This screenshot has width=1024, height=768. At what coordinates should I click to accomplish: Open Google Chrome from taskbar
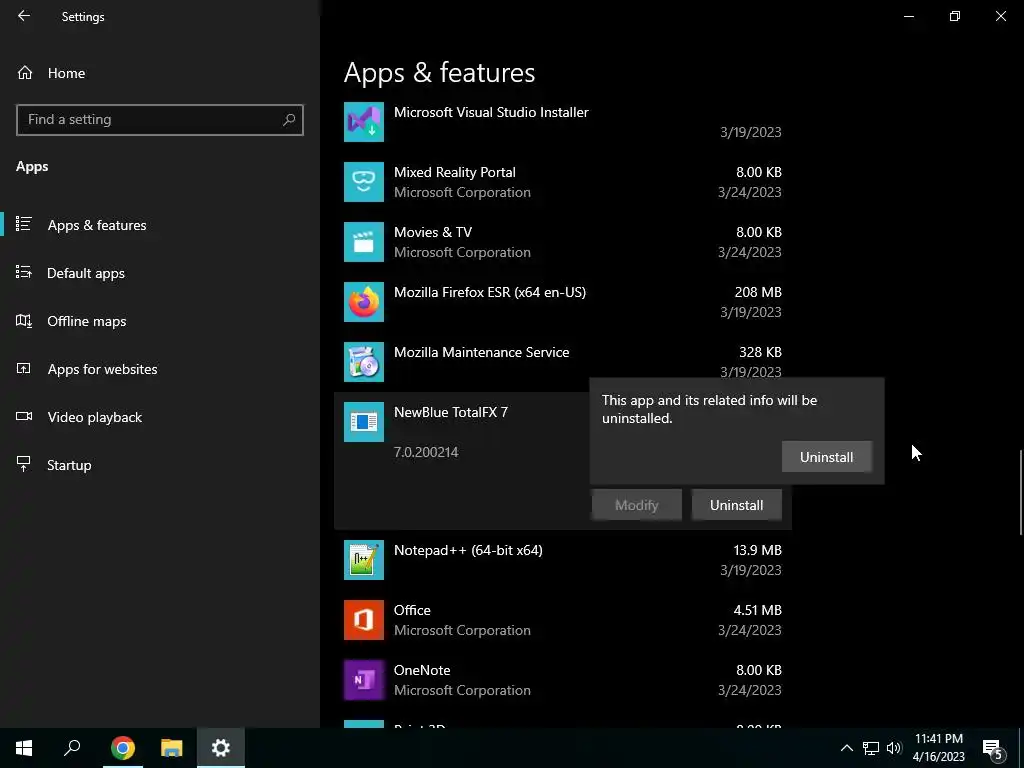(x=123, y=748)
